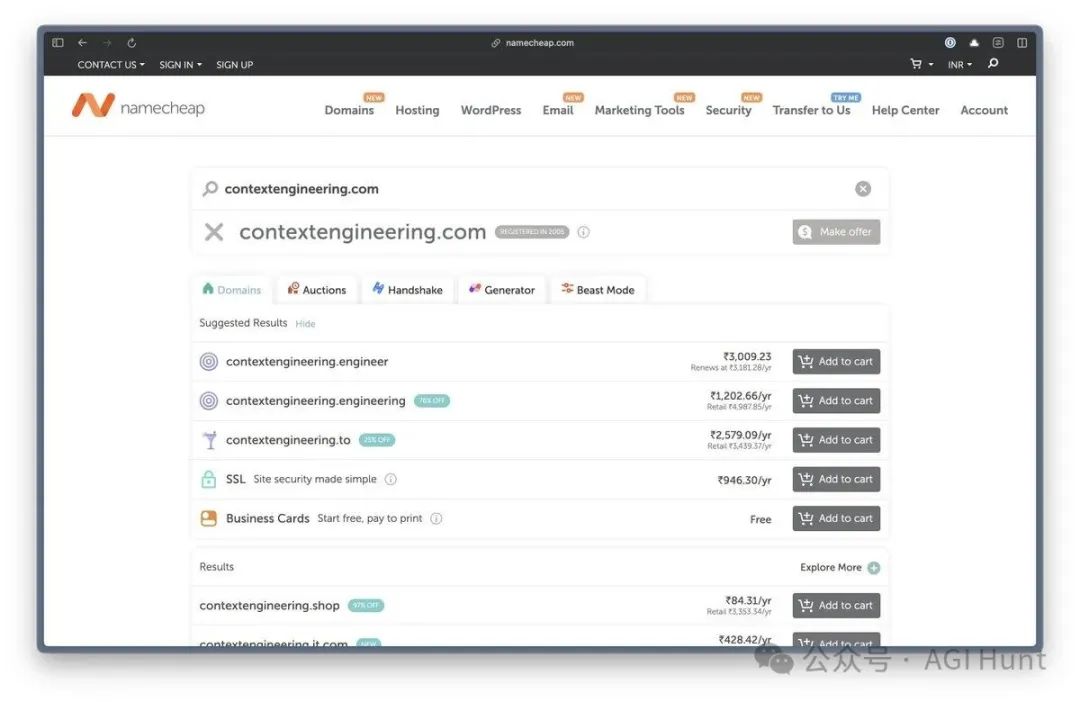The height and width of the screenshot is (702, 1080).
Task: Hide the Suggested Results section
Action: click(305, 324)
